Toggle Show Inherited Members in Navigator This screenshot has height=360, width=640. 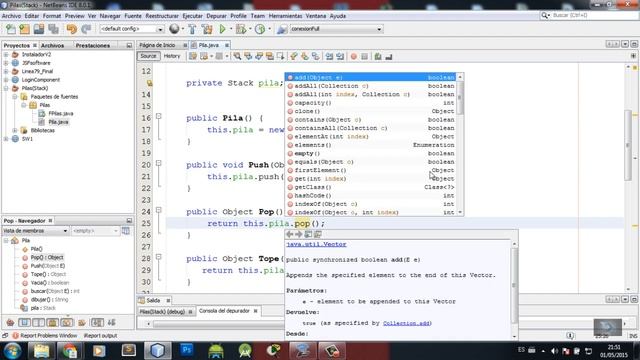click(x=10, y=323)
